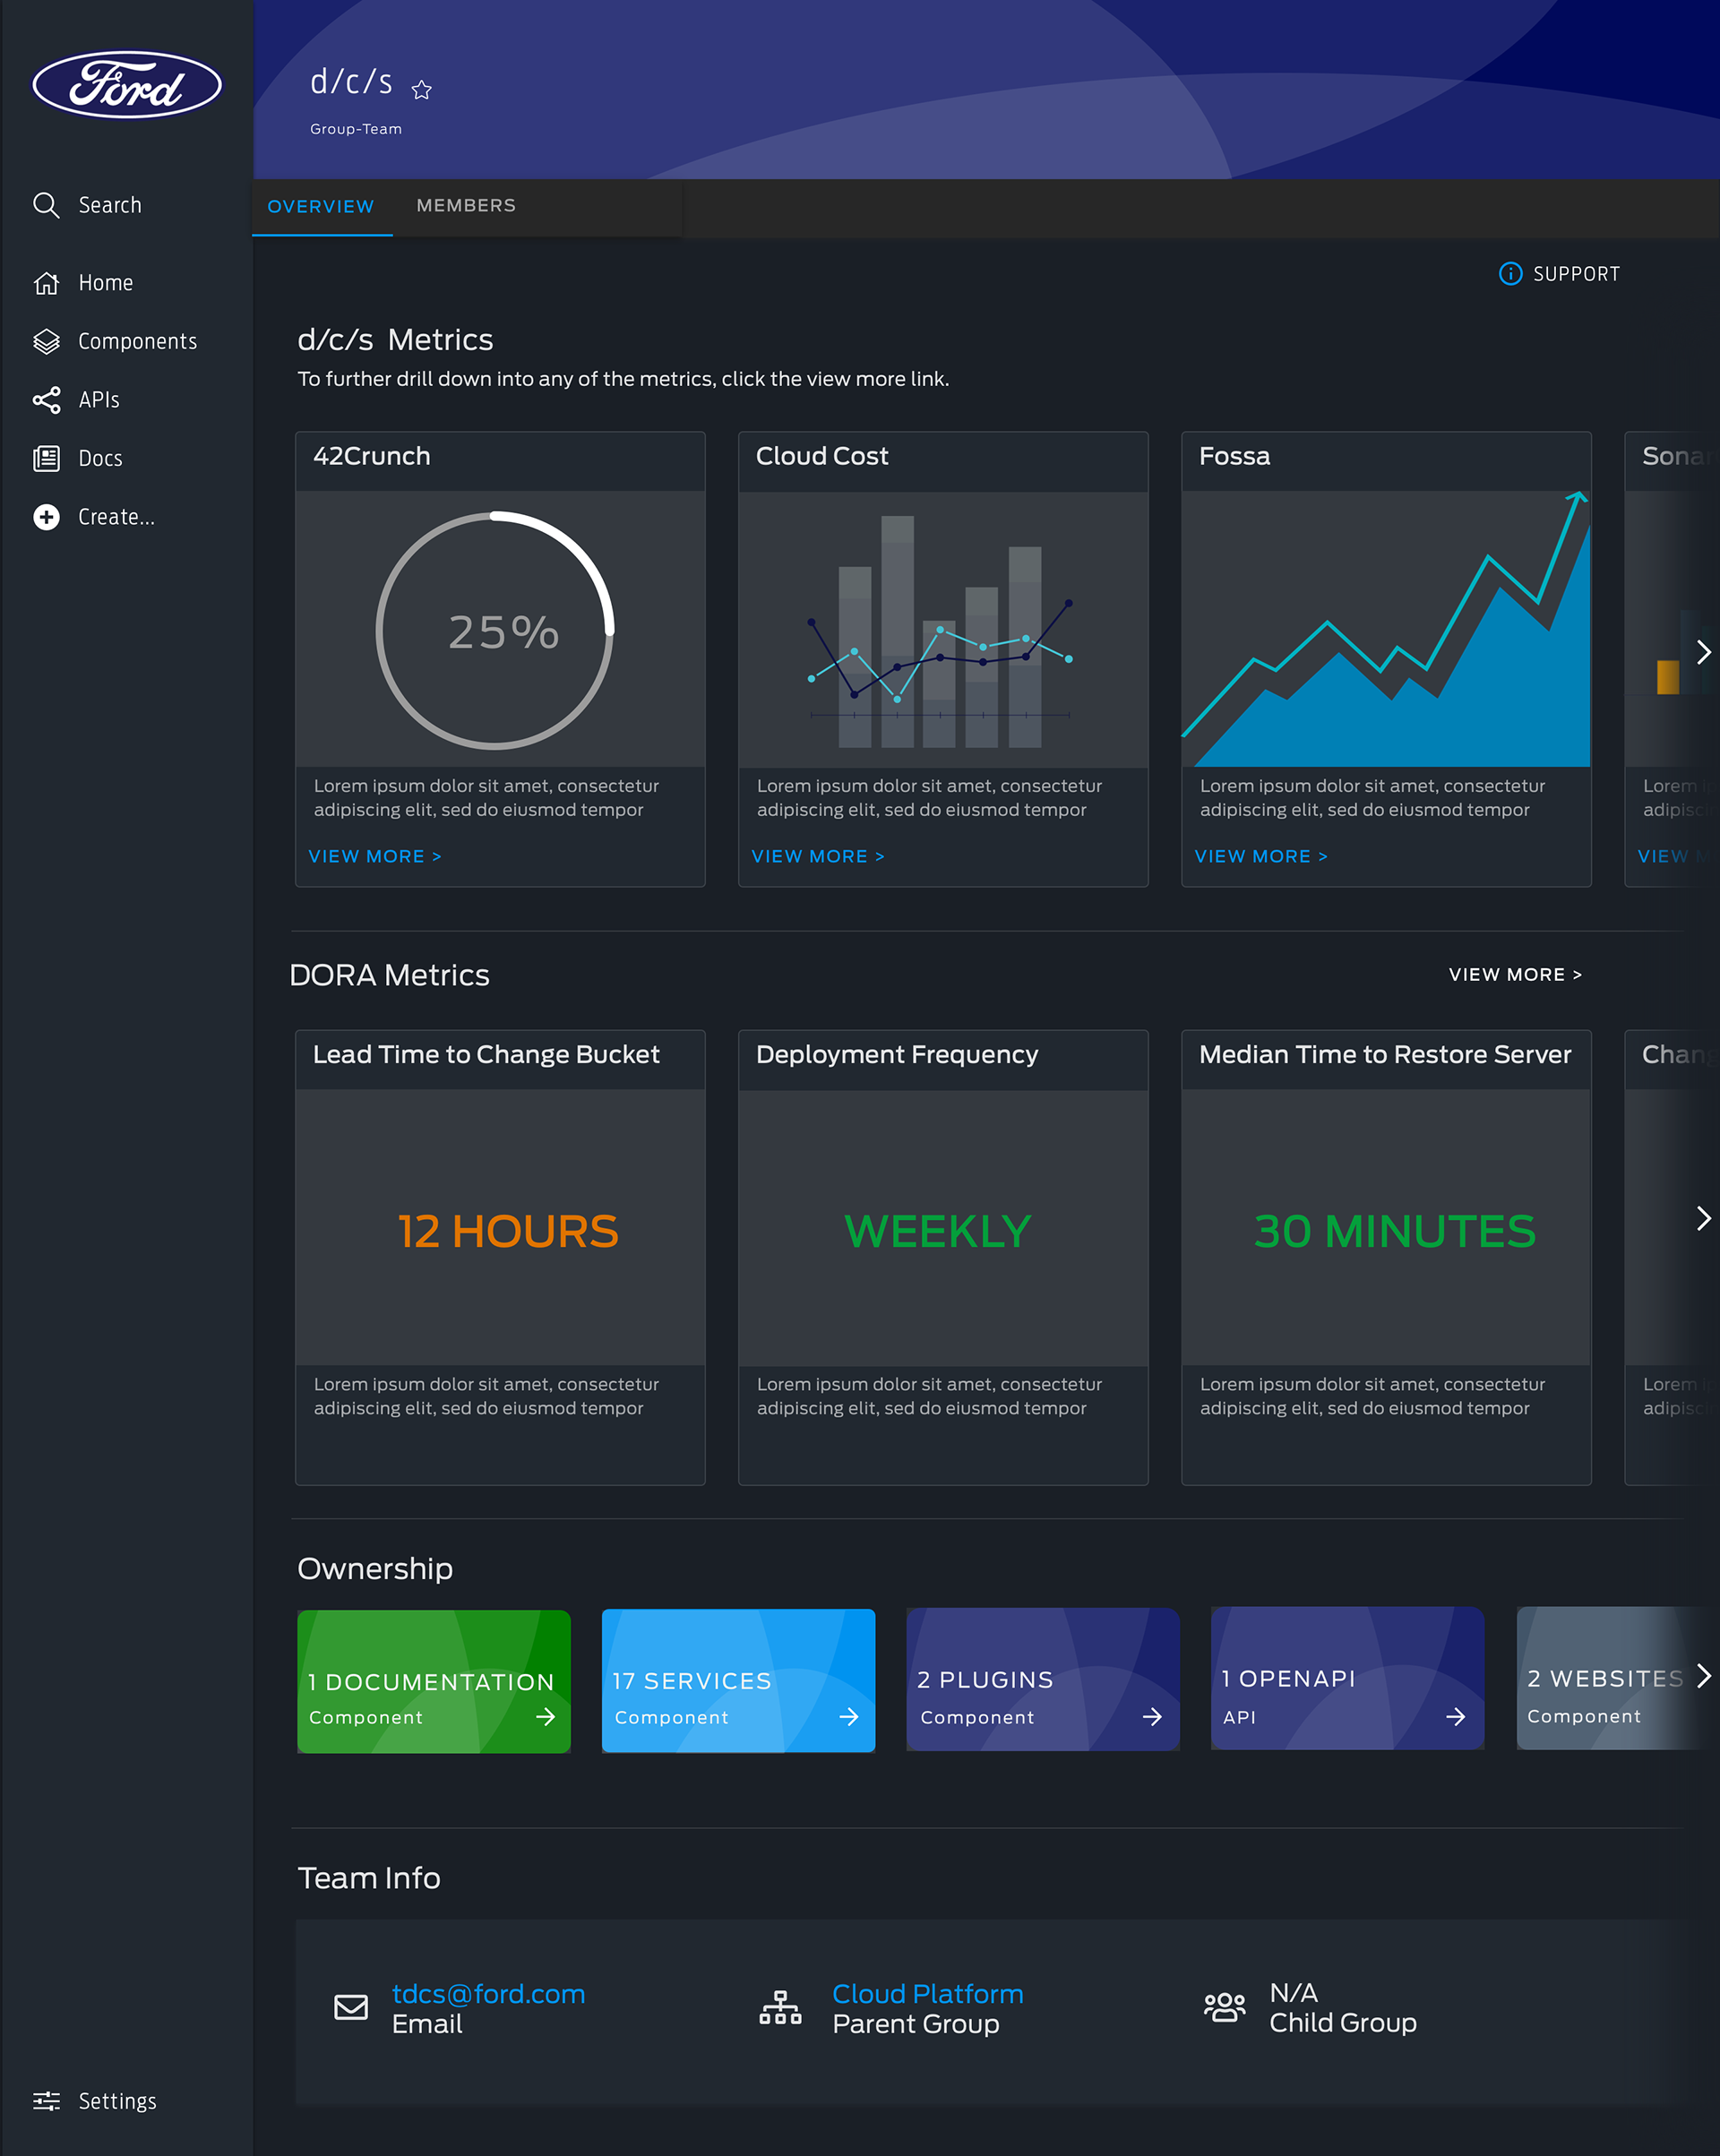The image size is (1720, 2156).
Task: Click View More on Cloud Cost card
Action: coord(818,857)
